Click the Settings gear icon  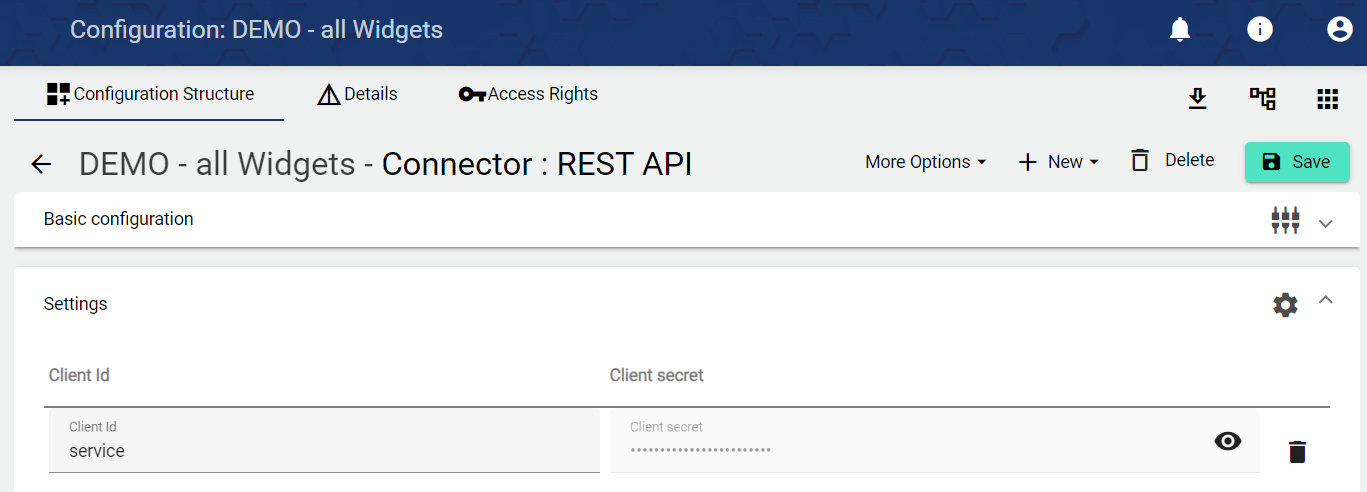click(x=1285, y=305)
